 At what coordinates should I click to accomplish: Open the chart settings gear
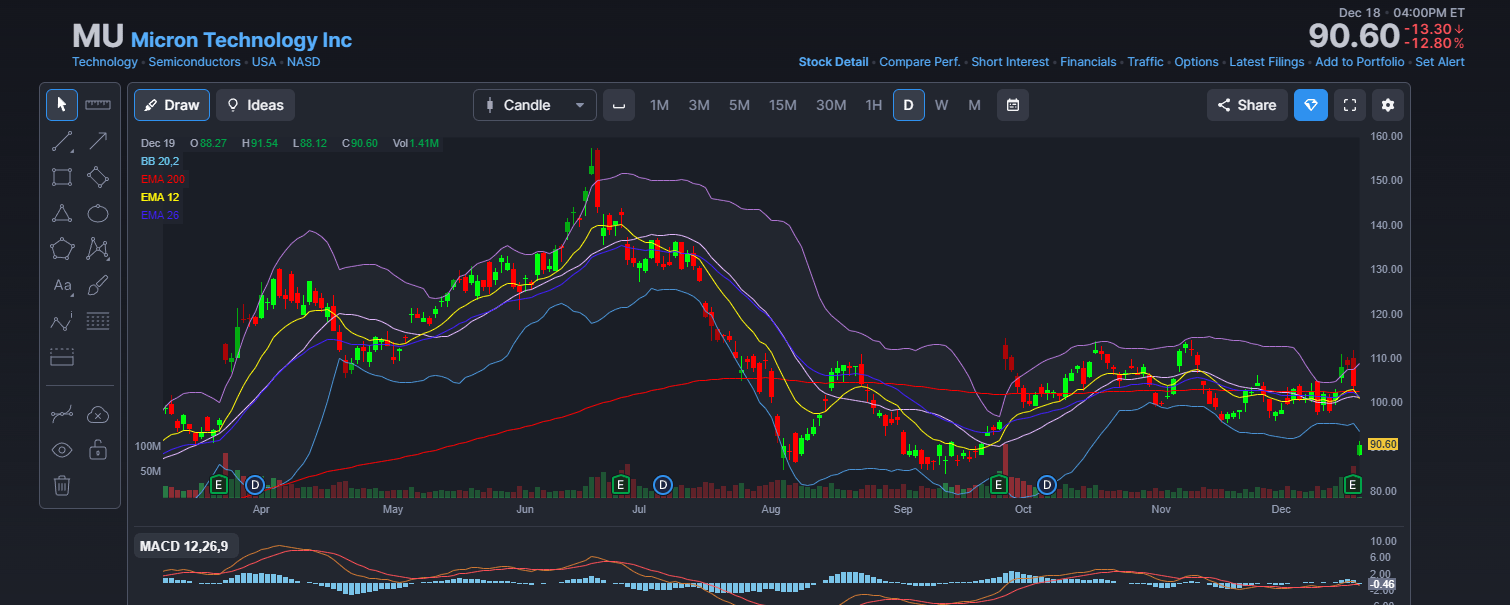point(1388,105)
